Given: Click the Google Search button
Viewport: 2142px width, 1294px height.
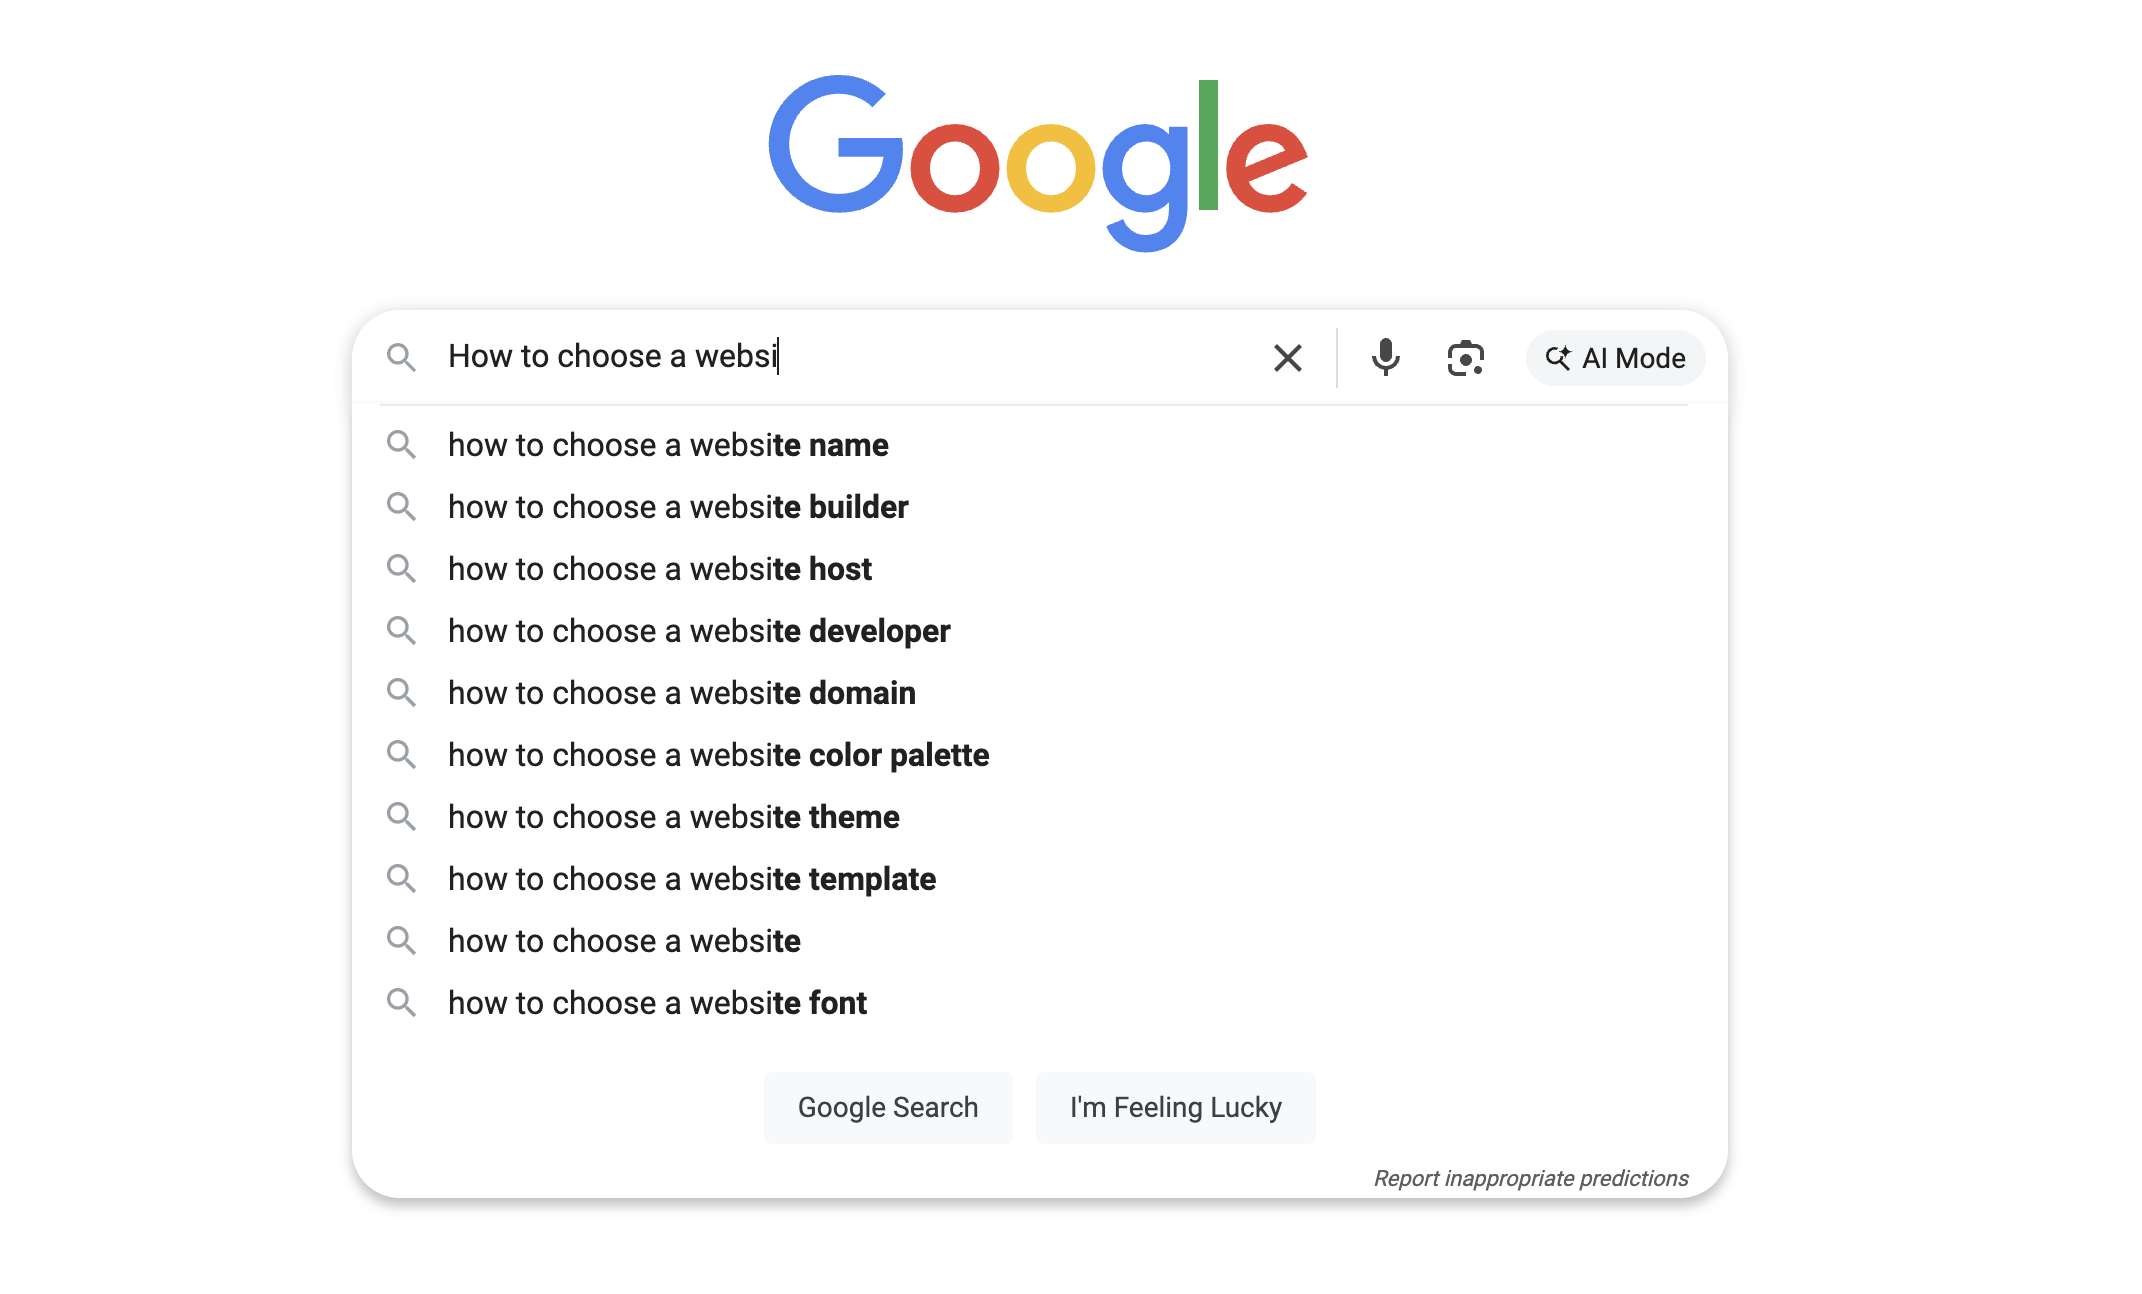Looking at the screenshot, I should click(x=888, y=1107).
